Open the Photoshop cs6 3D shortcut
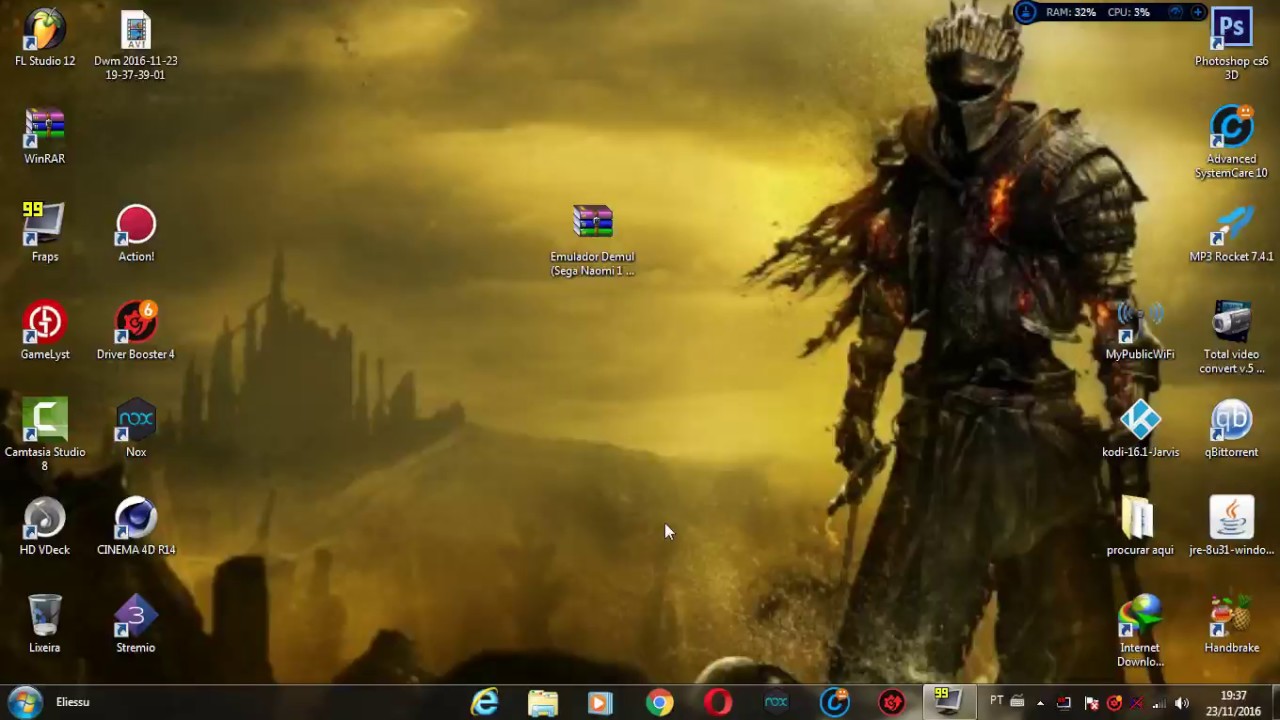The height and width of the screenshot is (720, 1280). pyautogui.click(x=1232, y=45)
